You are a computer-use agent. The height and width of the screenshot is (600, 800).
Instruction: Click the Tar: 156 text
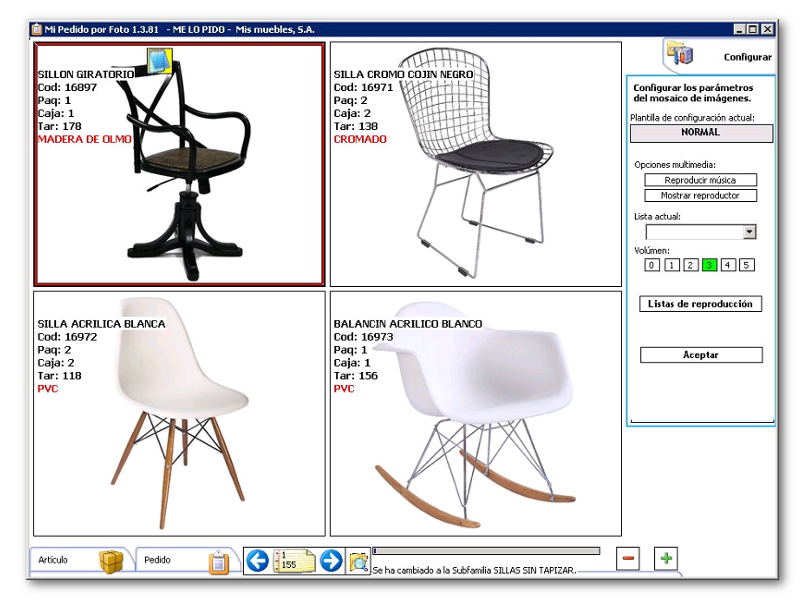point(356,376)
